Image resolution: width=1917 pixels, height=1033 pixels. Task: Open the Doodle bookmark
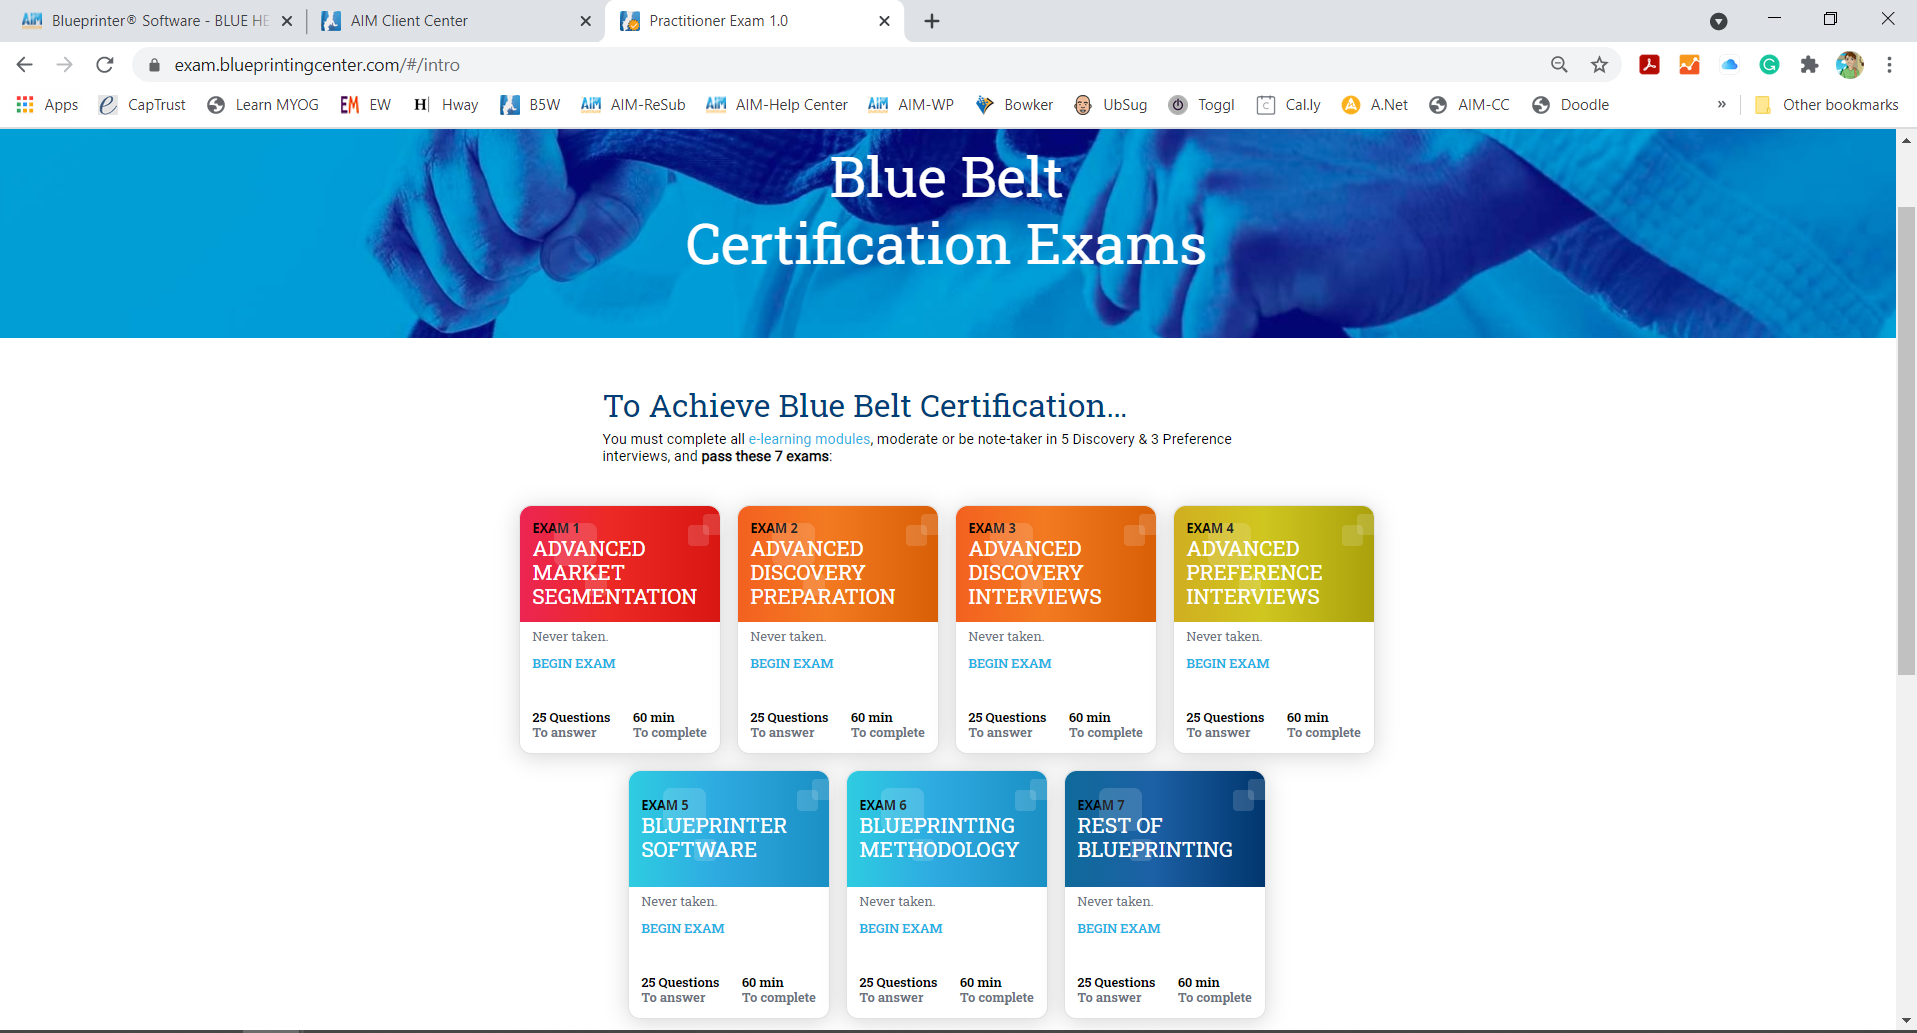[1570, 105]
